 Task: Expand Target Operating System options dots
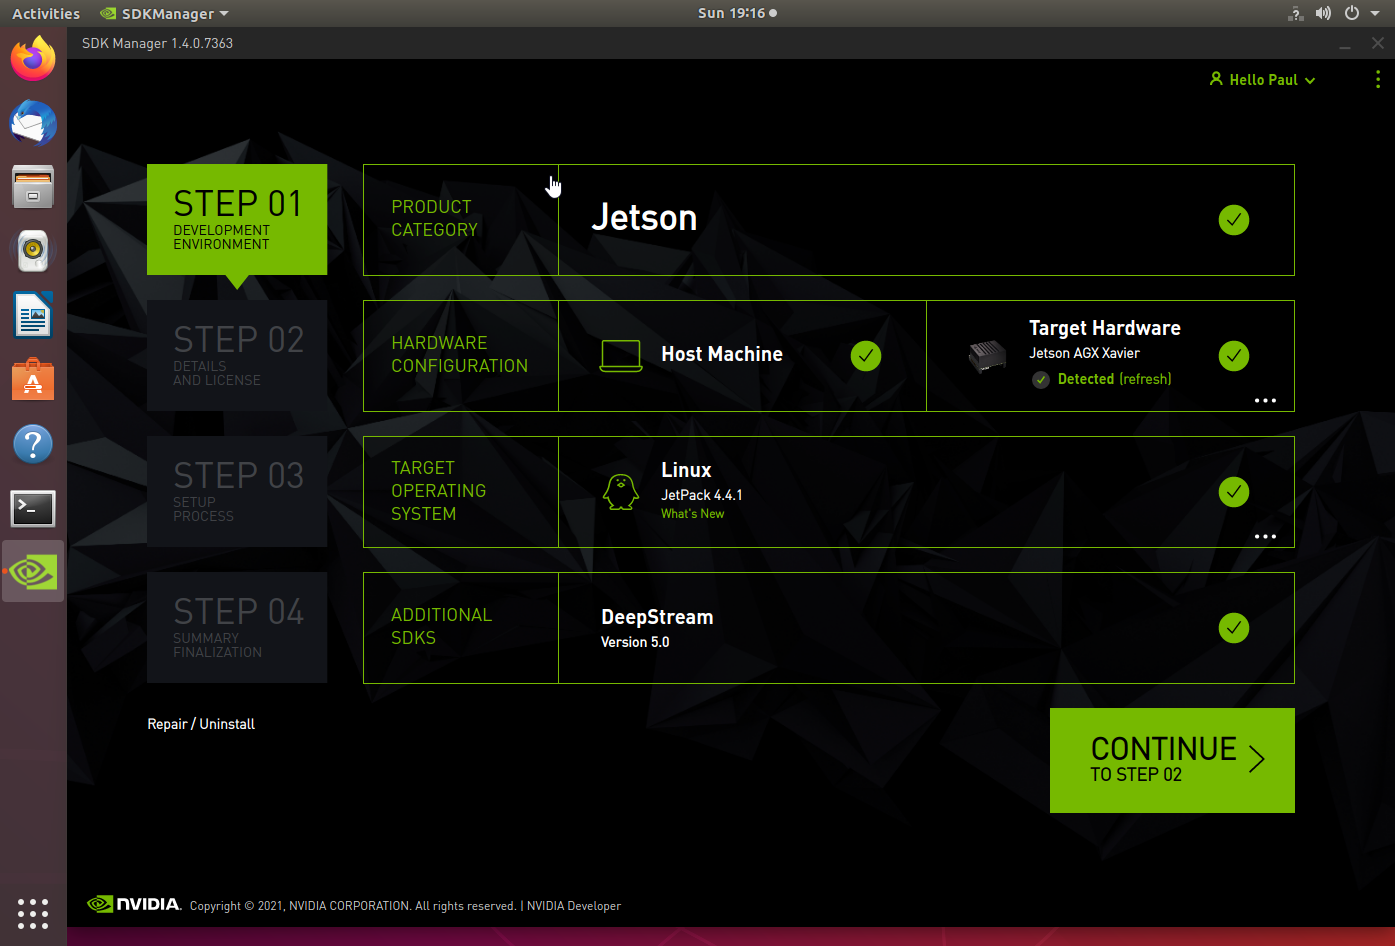1265,536
